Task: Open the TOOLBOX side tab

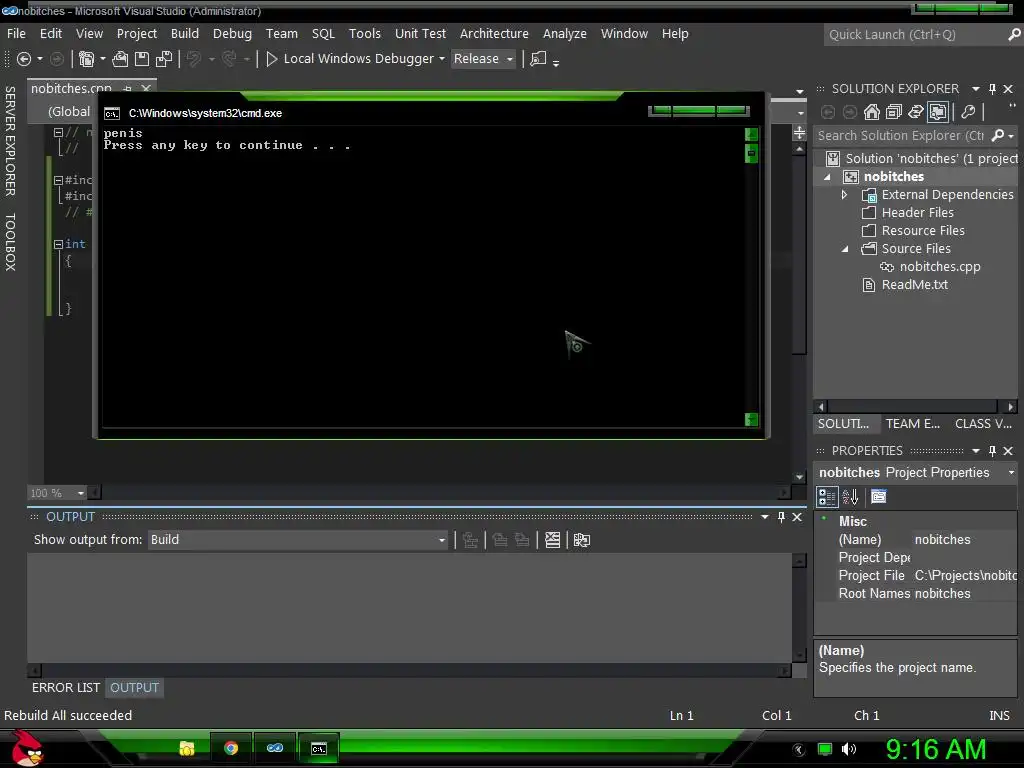Action: 10,242
